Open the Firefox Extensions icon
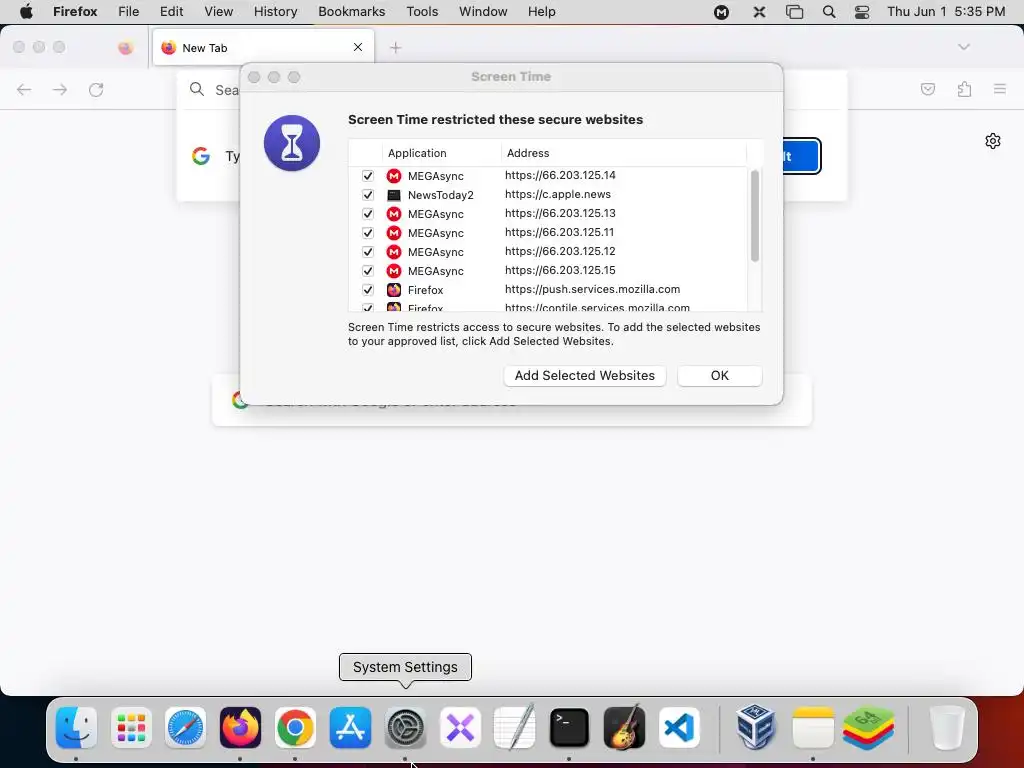This screenshot has width=1024, height=768. (964, 89)
